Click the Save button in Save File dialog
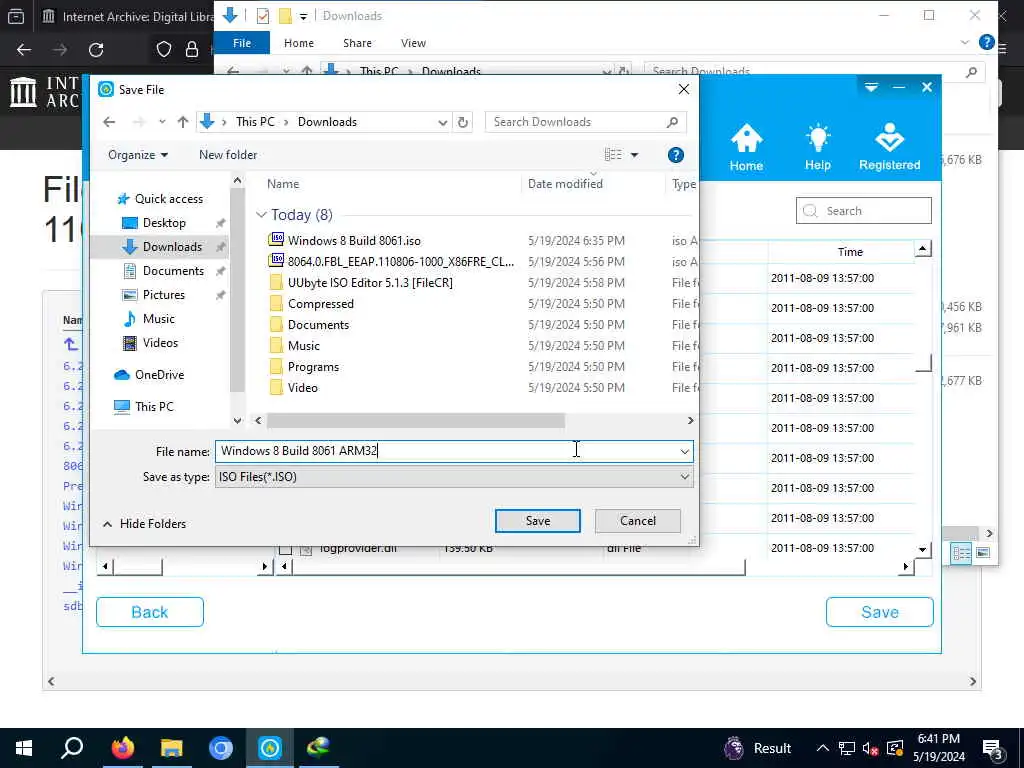This screenshot has width=1024, height=768. click(x=537, y=520)
